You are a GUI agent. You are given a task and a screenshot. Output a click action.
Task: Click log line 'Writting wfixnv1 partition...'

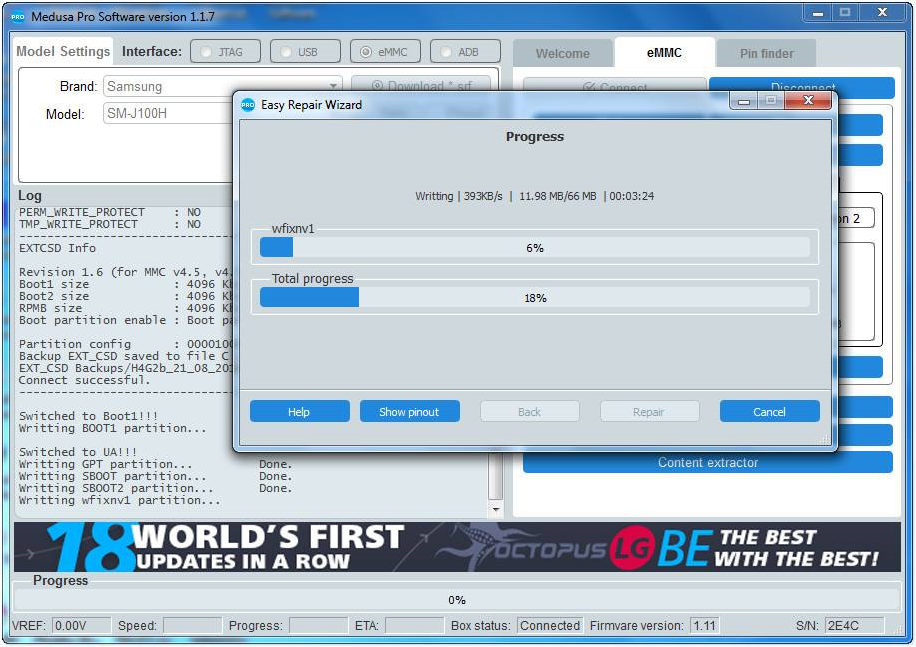tap(119, 500)
